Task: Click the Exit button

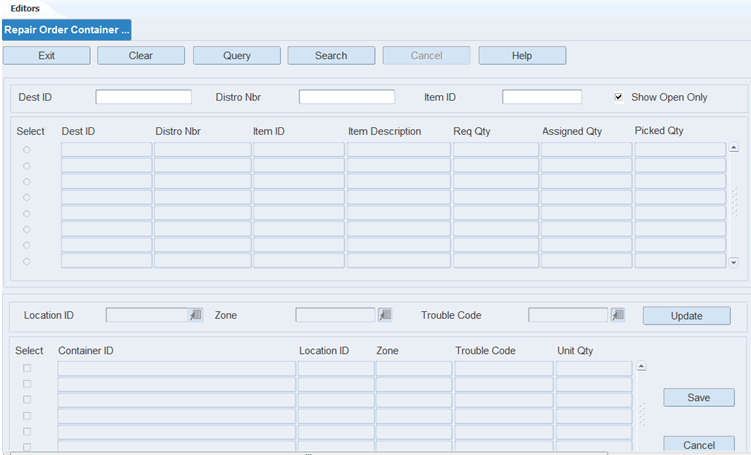Action: click(x=46, y=56)
